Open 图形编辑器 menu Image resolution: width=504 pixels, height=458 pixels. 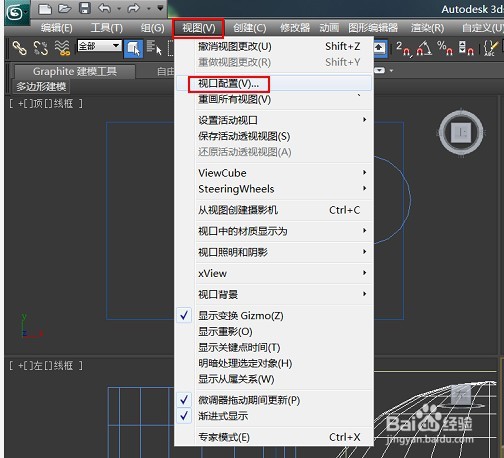coord(373,28)
